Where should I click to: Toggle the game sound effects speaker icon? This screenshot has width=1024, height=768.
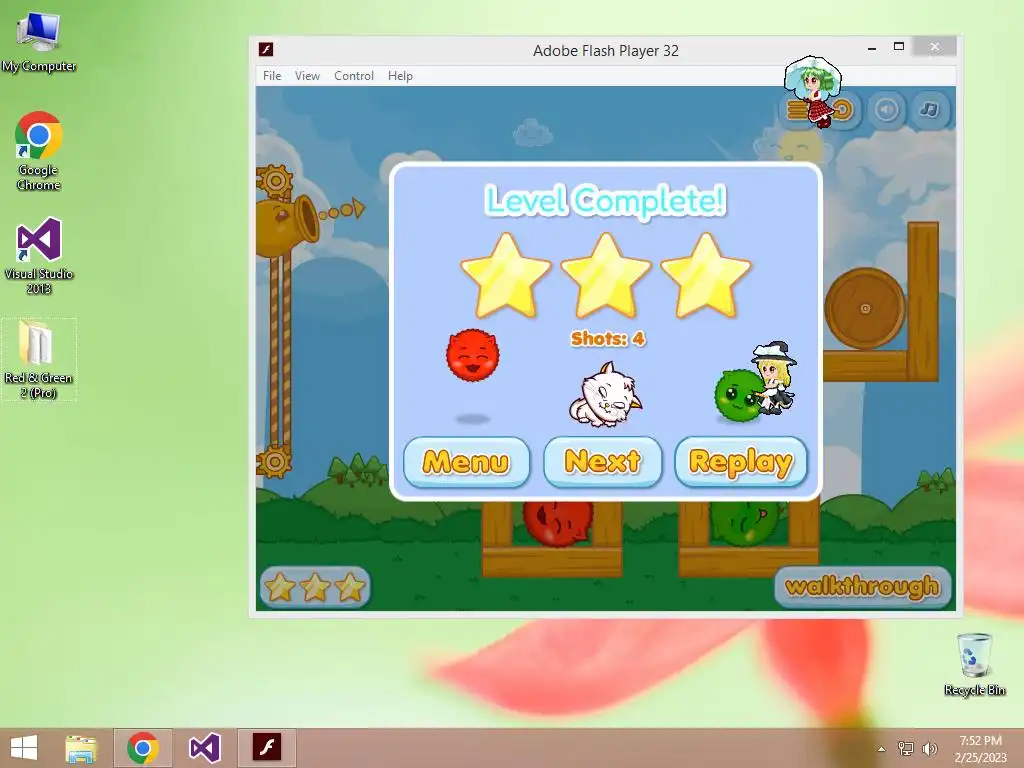click(x=886, y=110)
